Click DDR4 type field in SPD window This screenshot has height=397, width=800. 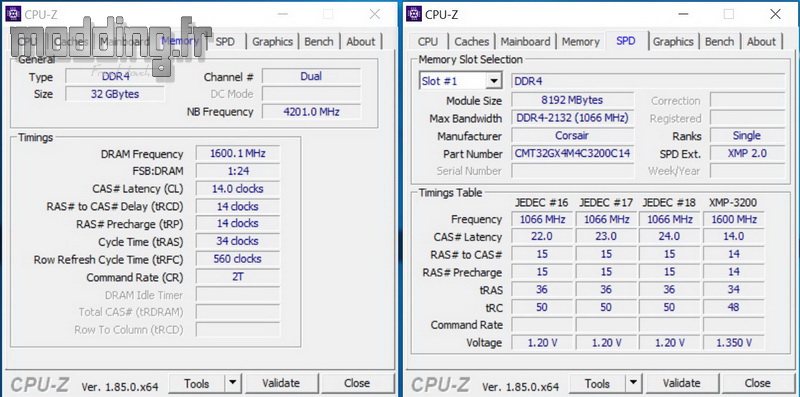click(x=648, y=81)
